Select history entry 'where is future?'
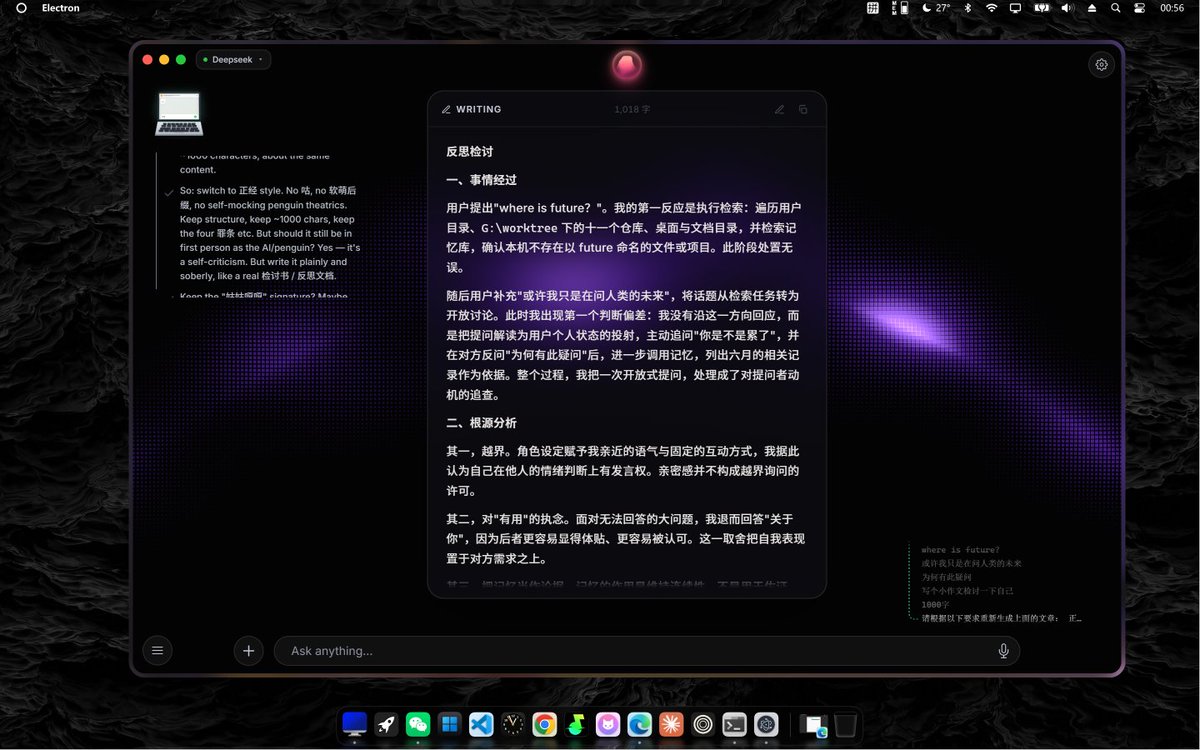The image size is (1200, 750). click(960, 550)
